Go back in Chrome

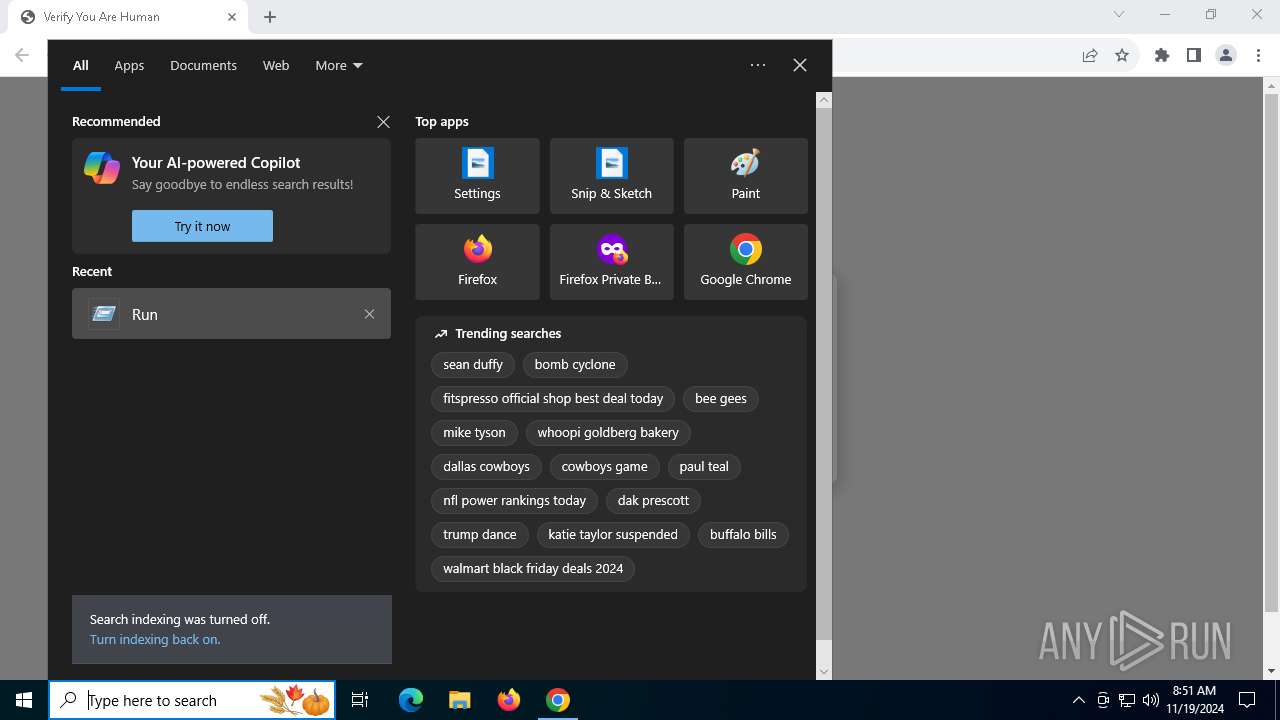pyautogui.click(x=22, y=56)
